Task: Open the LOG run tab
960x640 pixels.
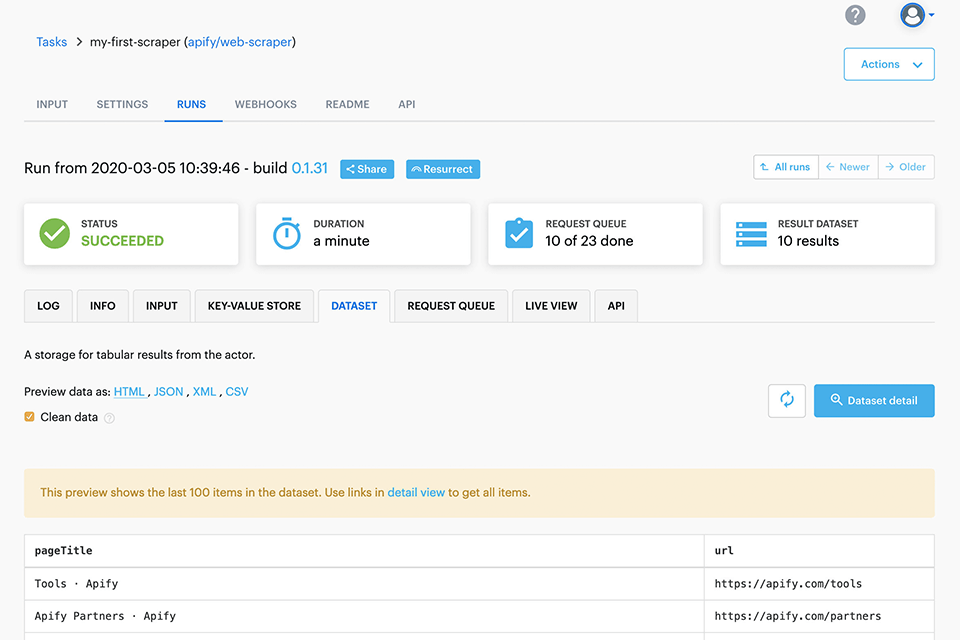Action: tap(48, 306)
